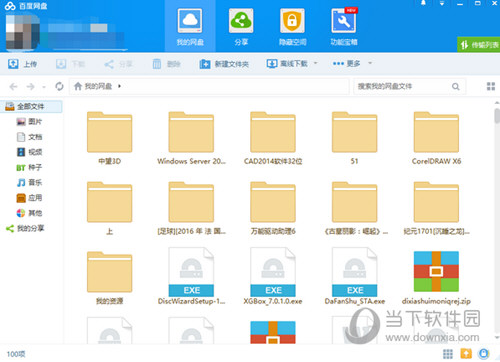
Task: Select the [足球][2016 年 法 国... folder
Action: 191,208
